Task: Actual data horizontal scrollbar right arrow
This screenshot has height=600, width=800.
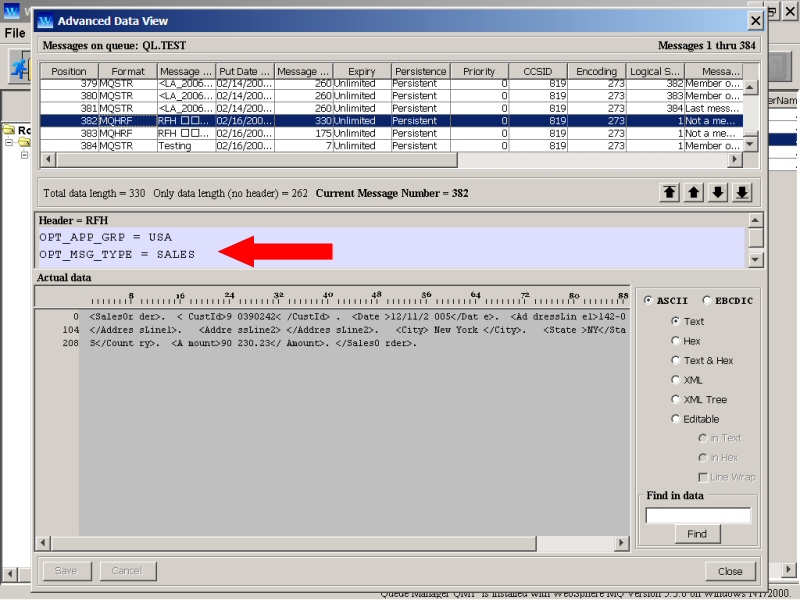Action: click(x=621, y=543)
